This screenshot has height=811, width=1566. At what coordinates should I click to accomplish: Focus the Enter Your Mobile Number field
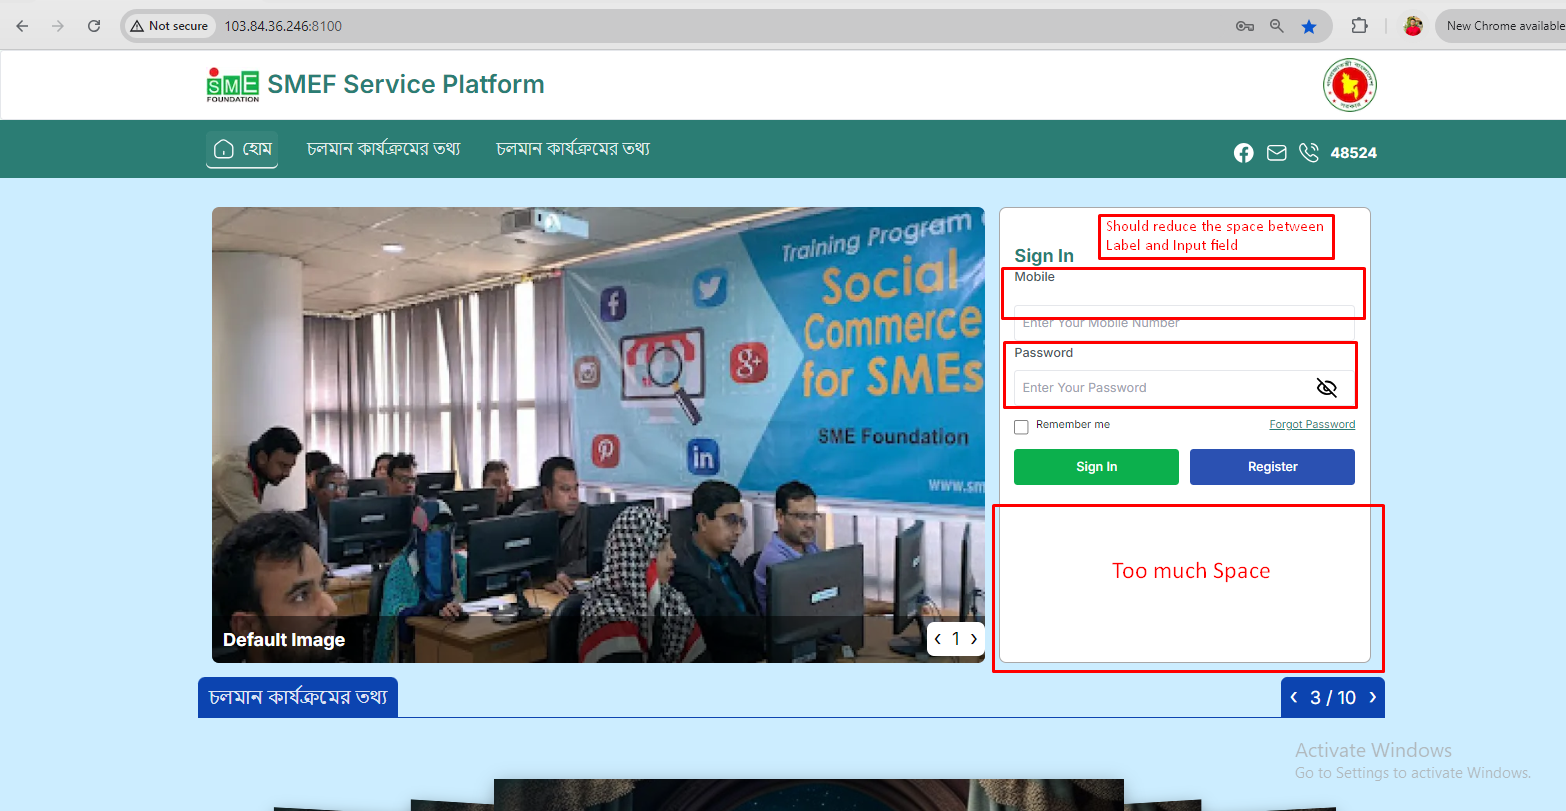point(1184,323)
